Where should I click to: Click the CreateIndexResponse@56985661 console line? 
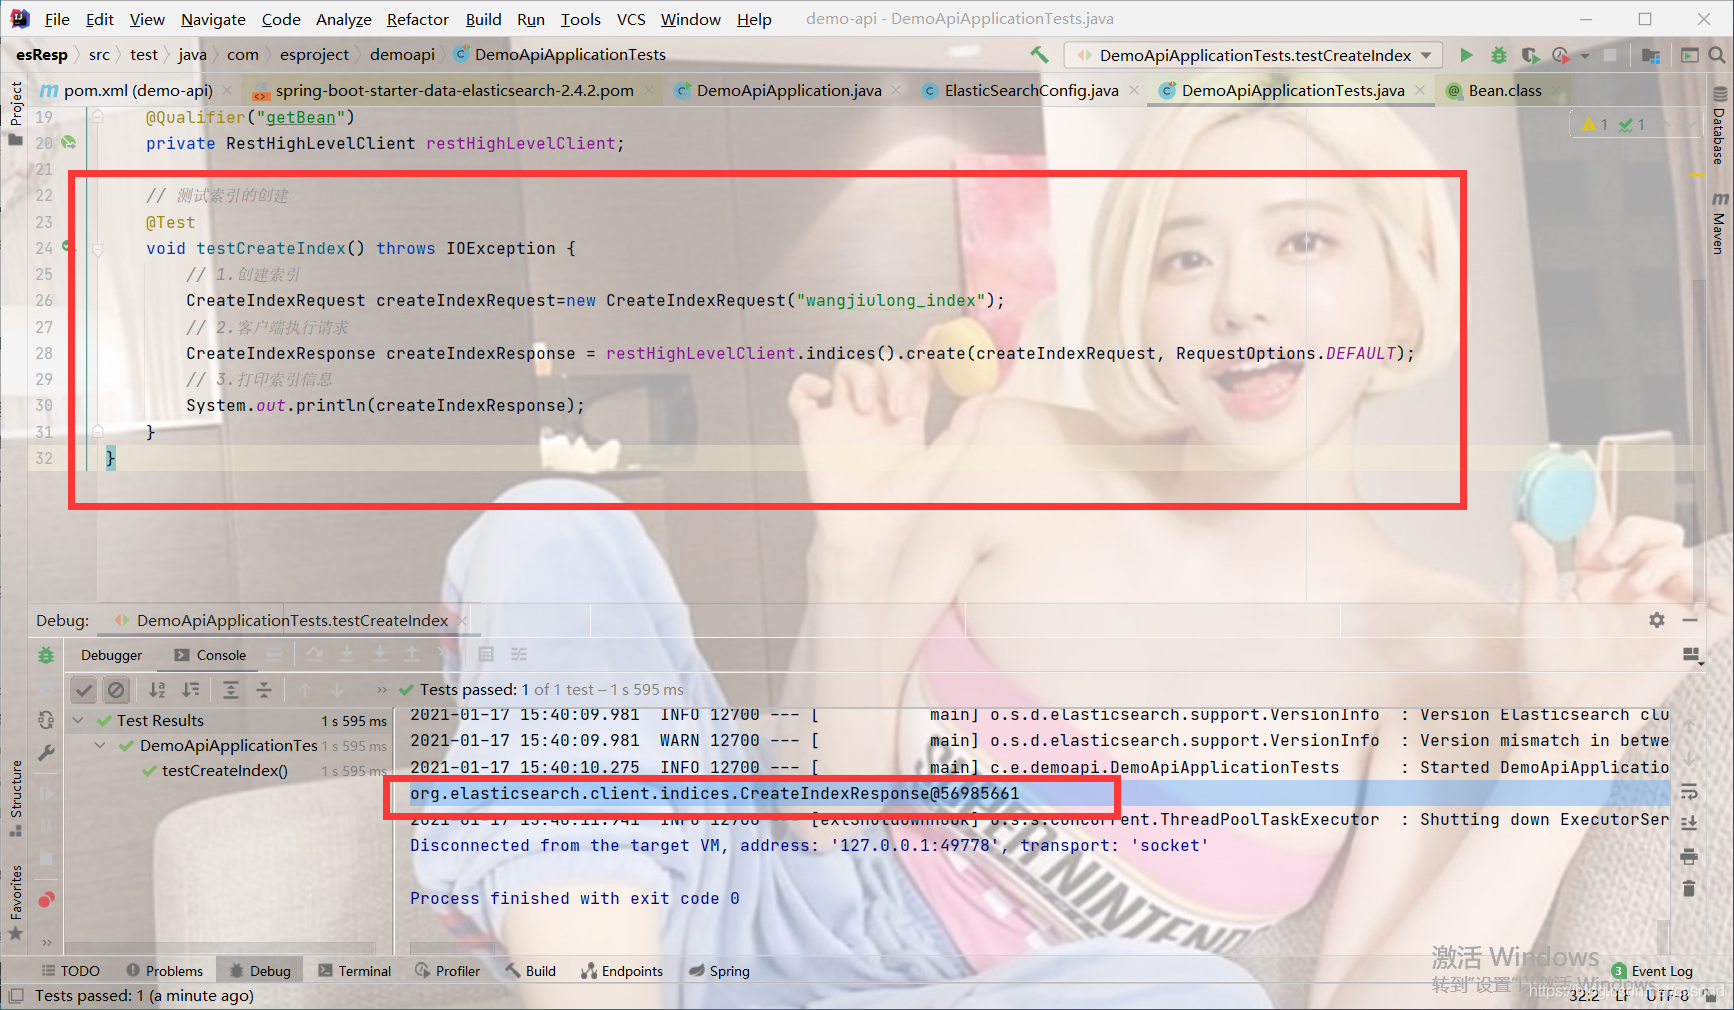(x=715, y=793)
